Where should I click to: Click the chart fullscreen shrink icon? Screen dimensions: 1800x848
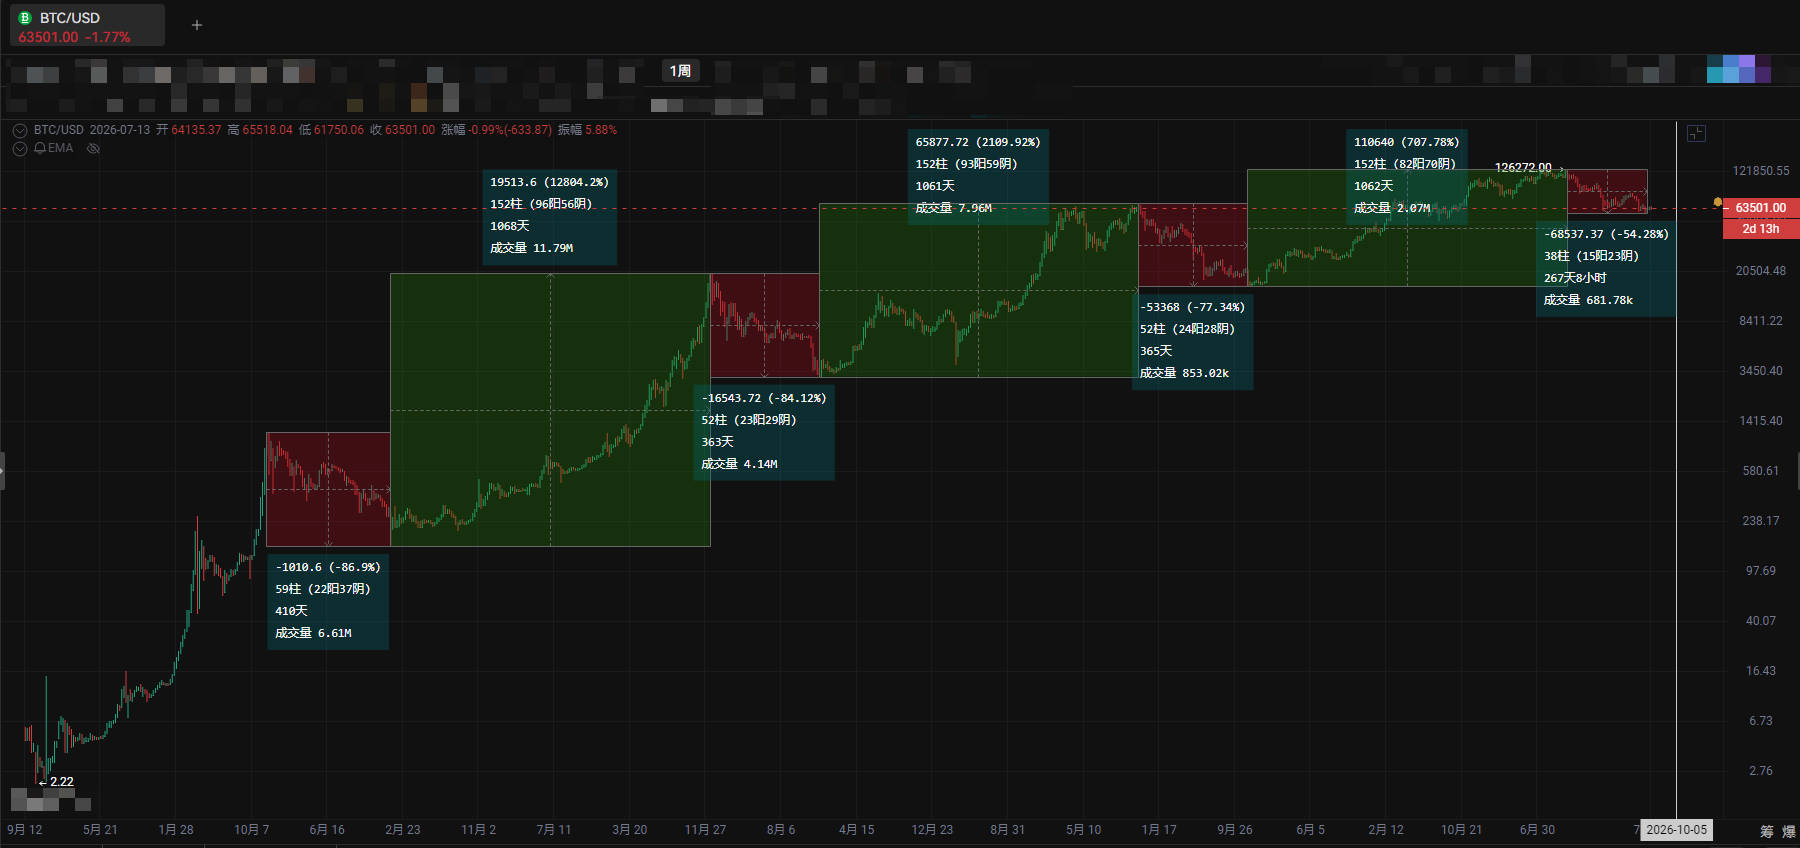(1696, 133)
